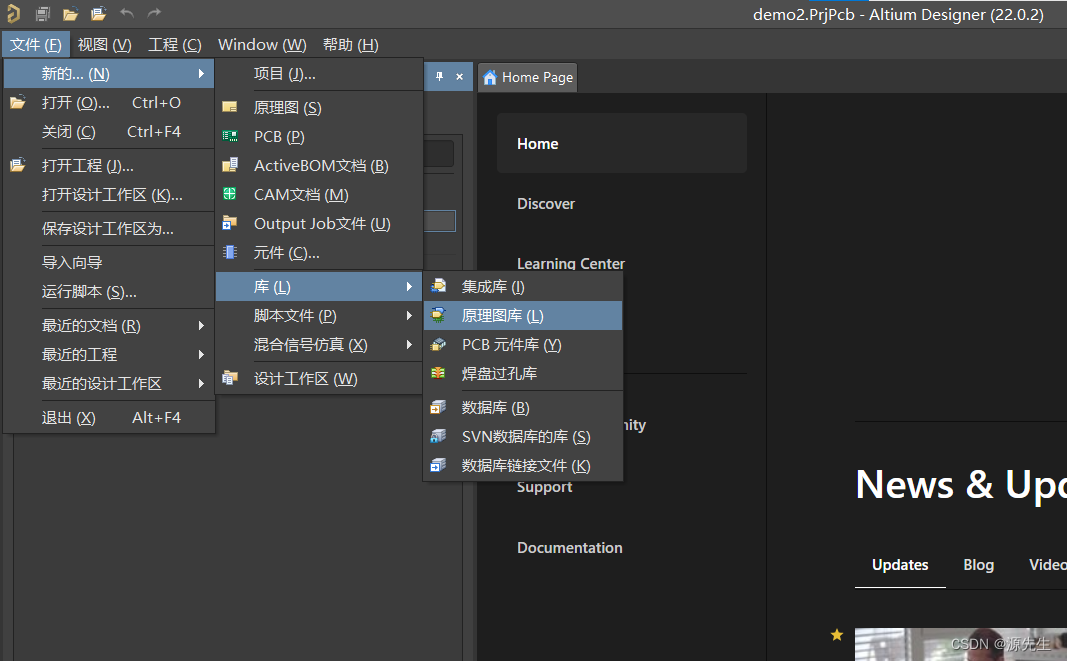Click the folder icon next to 打开 (O)
1067x661 pixels.
coord(18,102)
